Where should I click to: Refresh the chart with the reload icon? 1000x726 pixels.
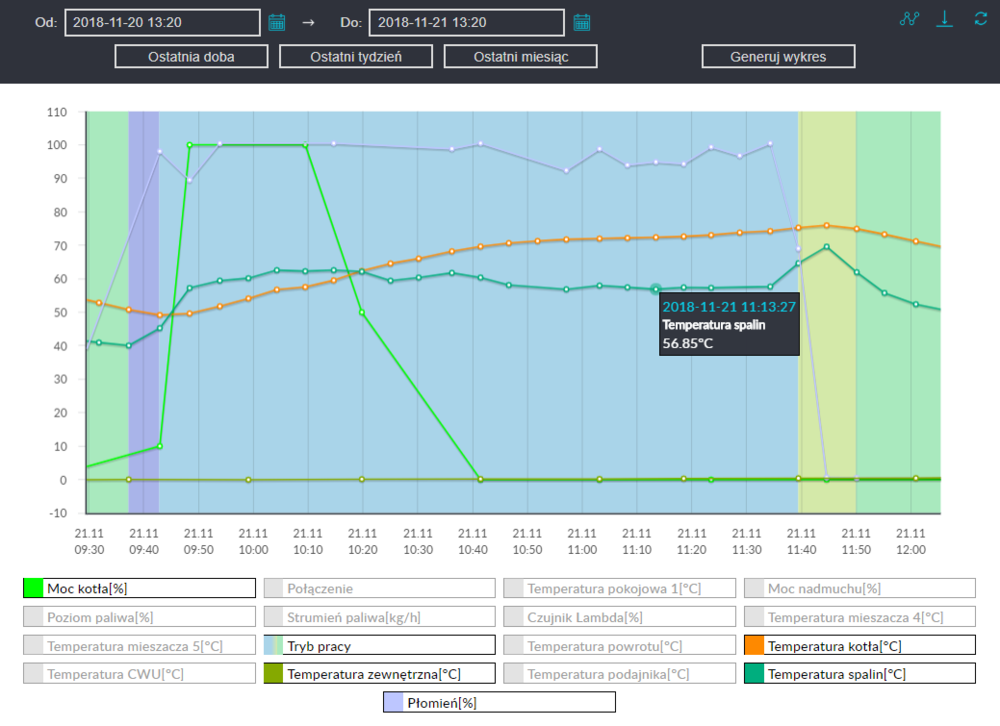pos(980,19)
